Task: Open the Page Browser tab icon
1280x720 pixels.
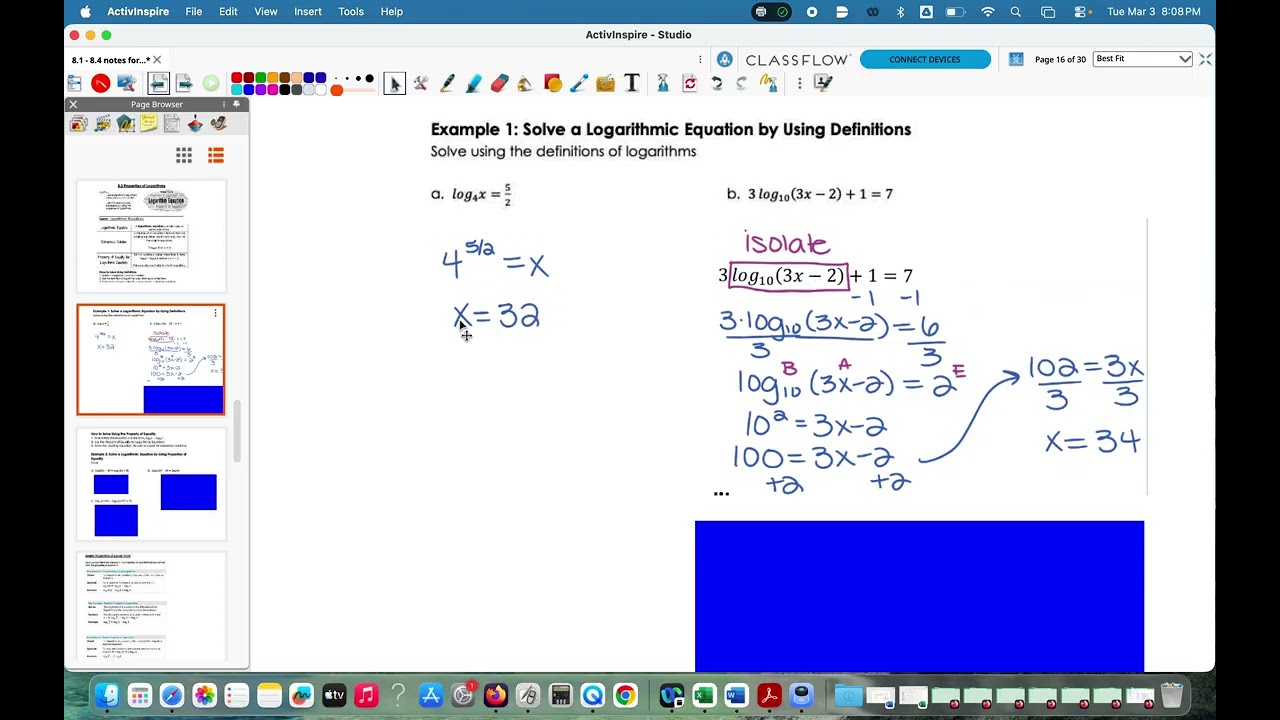Action: [79, 124]
